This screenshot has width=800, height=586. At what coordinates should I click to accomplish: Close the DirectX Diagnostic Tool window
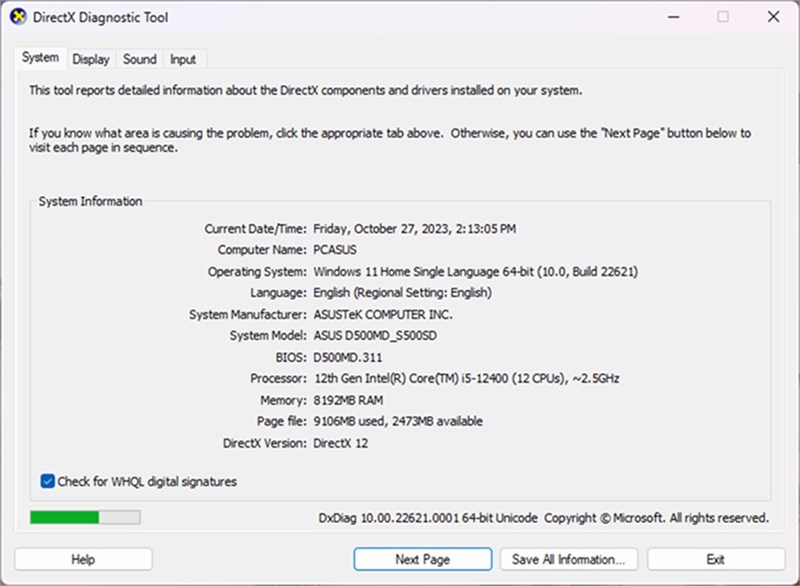773,17
